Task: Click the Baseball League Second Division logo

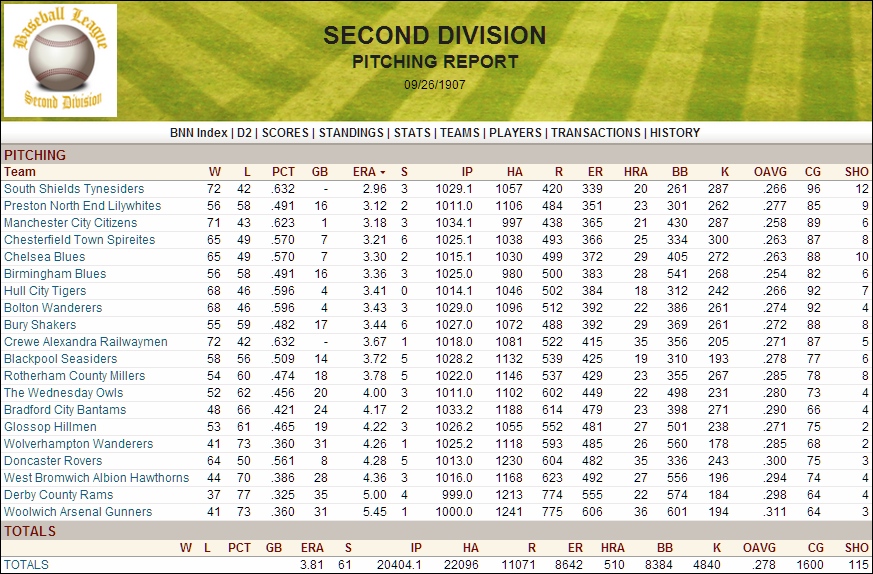Action: [x=60, y=60]
